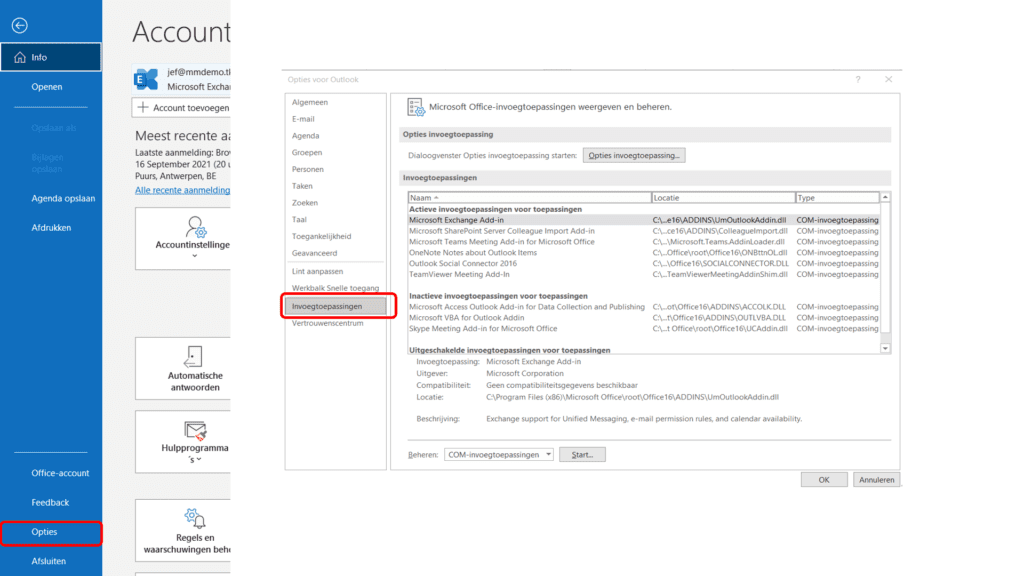
Task: Select Afdrukken in backstage menu
Action: click(51, 228)
